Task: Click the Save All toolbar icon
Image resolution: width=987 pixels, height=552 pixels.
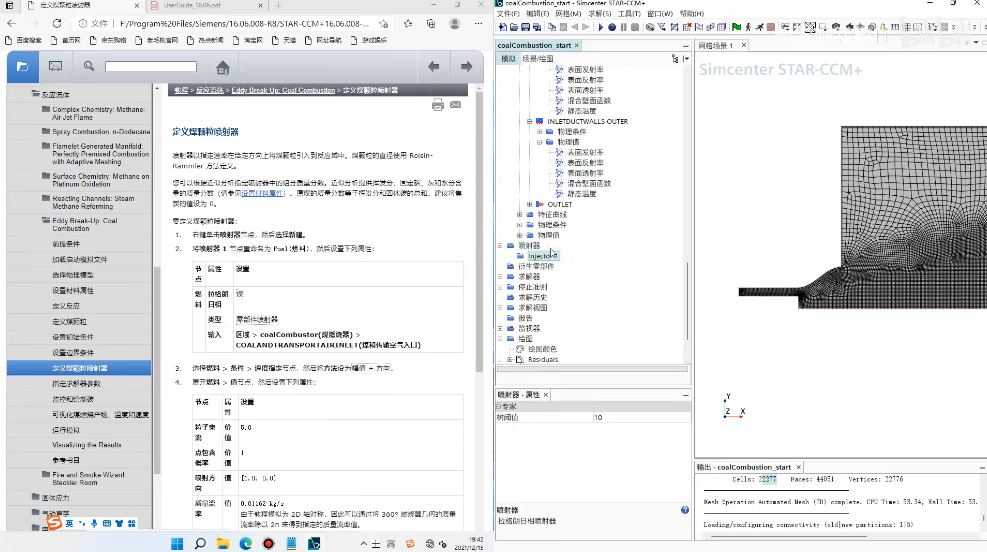Action: (x=536, y=27)
